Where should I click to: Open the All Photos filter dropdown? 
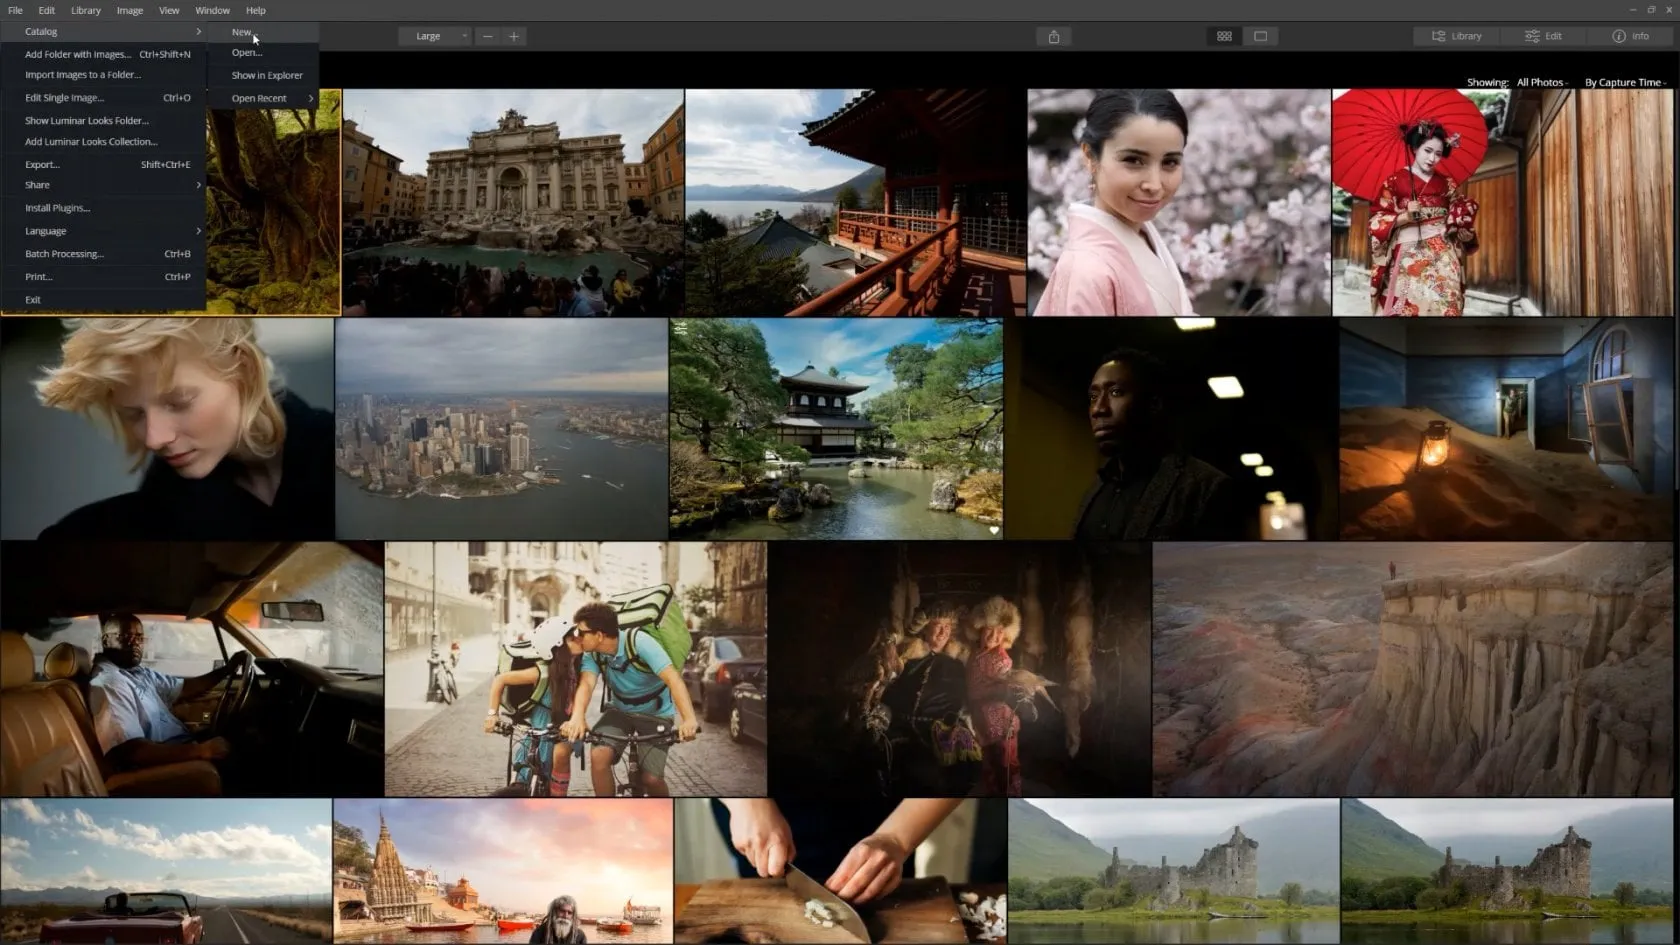tap(1541, 82)
